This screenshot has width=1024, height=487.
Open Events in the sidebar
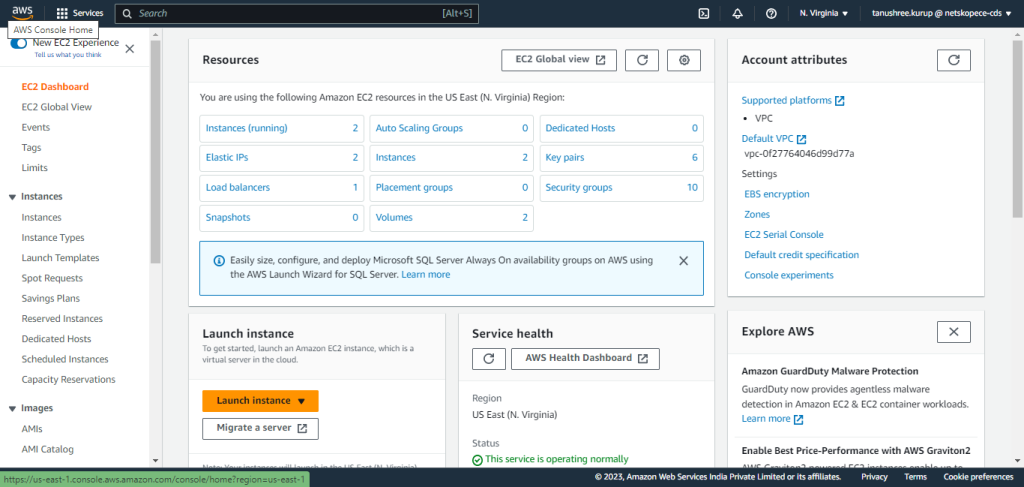tap(36, 127)
